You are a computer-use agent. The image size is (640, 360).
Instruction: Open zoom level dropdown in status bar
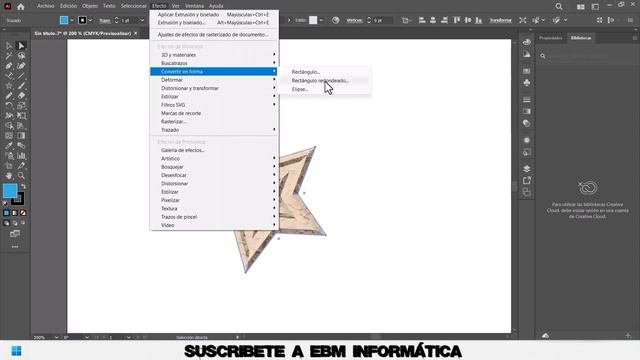click(56, 337)
